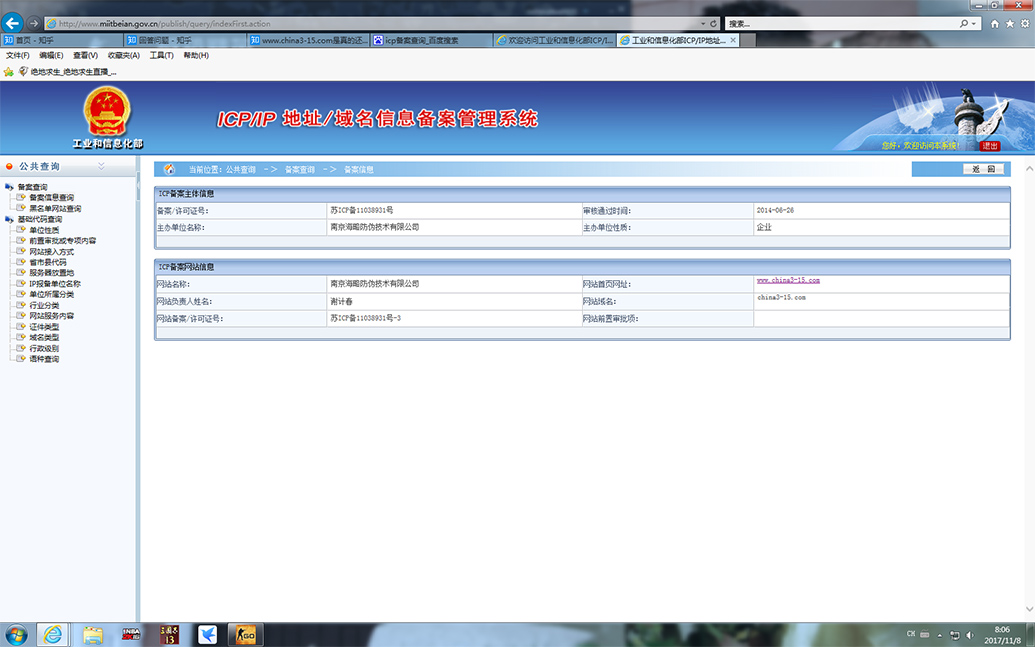Open Internet Explorer from the taskbar
The height and width of the screenshot is (647, 1035).
[53, 635]
